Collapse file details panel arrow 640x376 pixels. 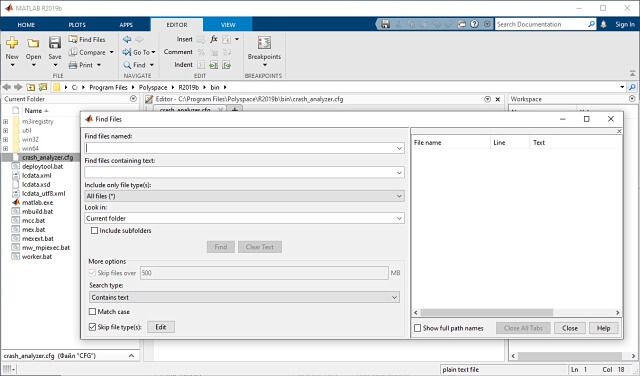131,356
